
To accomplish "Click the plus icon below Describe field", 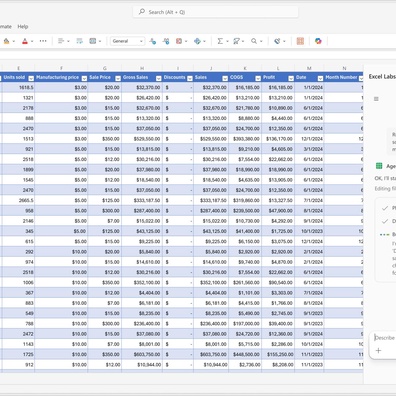I will [378, 350].
